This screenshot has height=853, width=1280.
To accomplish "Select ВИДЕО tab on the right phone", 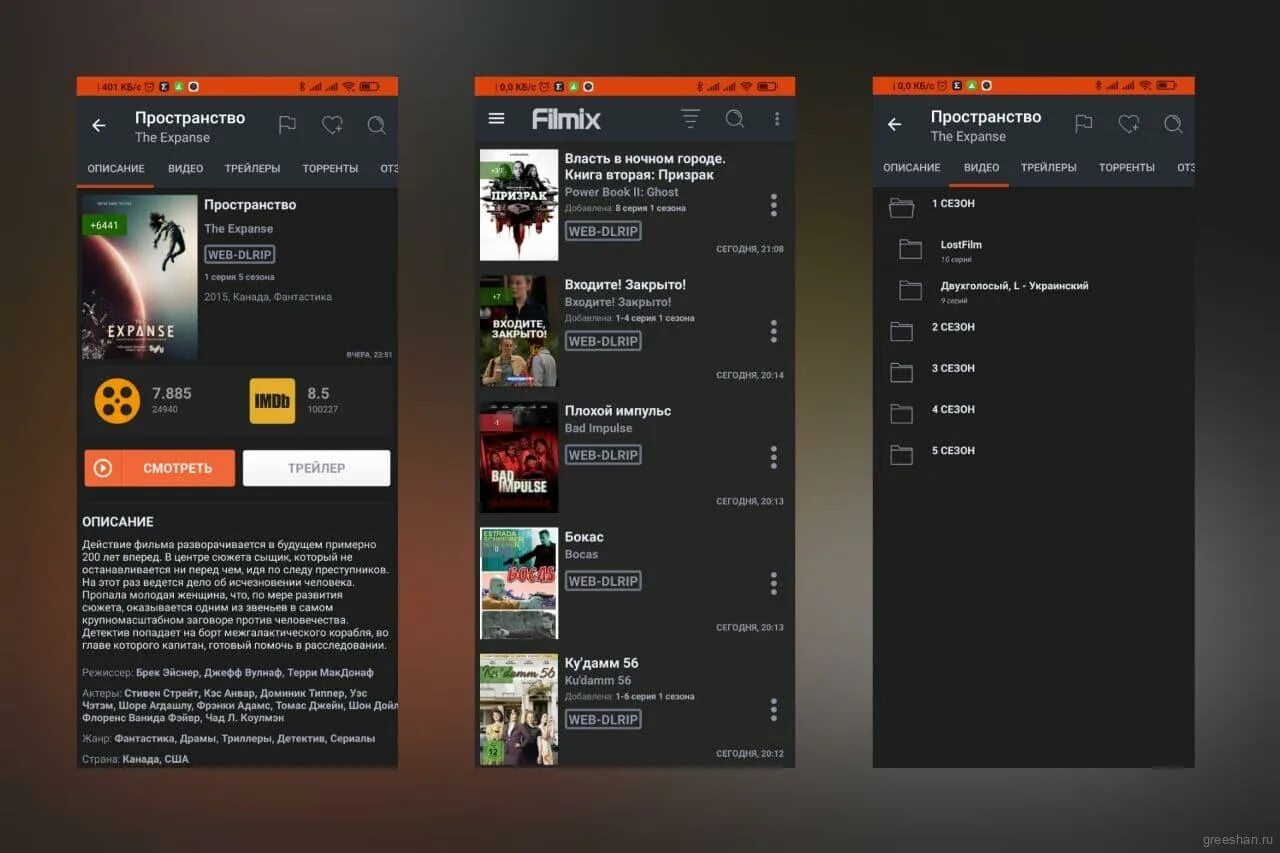I will [981, 167].
